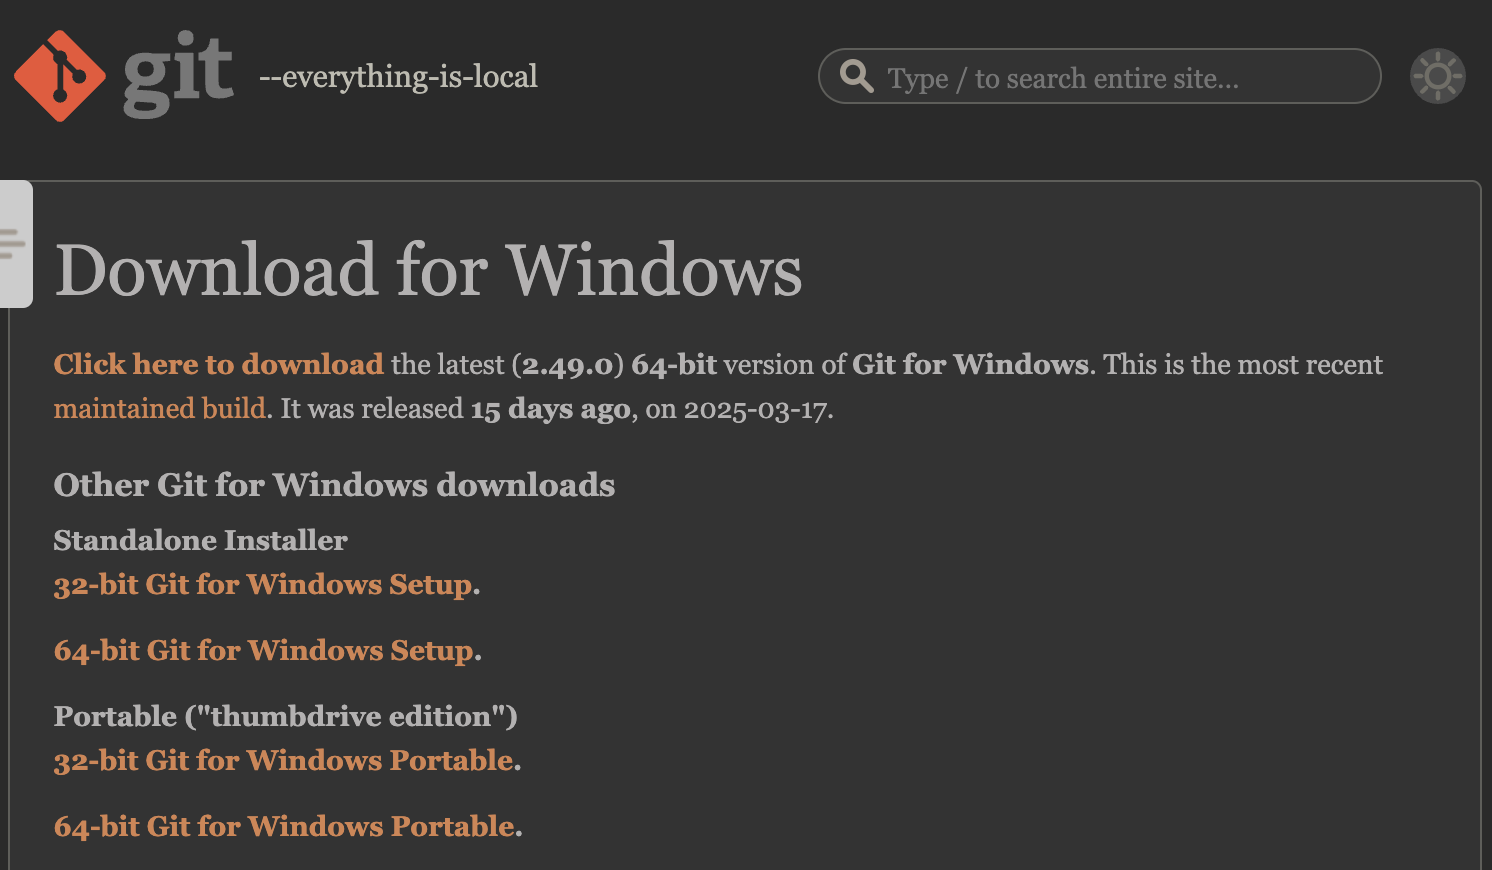1492x870 pixels.
Task: Download 64-bit Git for Windows Portable
Action: tap(285, 826)
